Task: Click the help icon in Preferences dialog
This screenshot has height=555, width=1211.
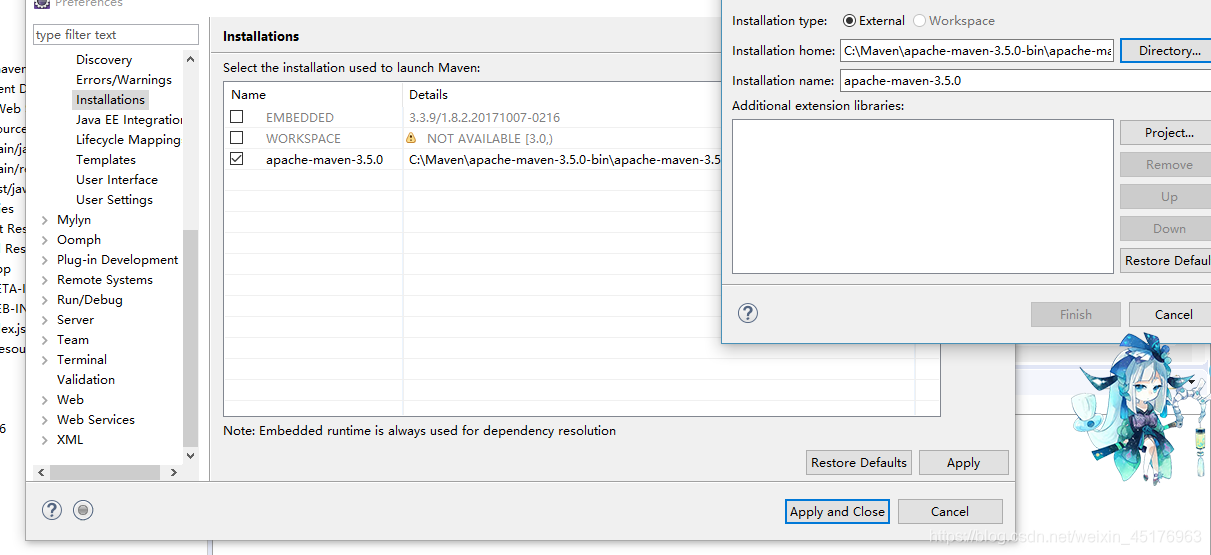Action: pyautogui.click(x=52, y=511)
